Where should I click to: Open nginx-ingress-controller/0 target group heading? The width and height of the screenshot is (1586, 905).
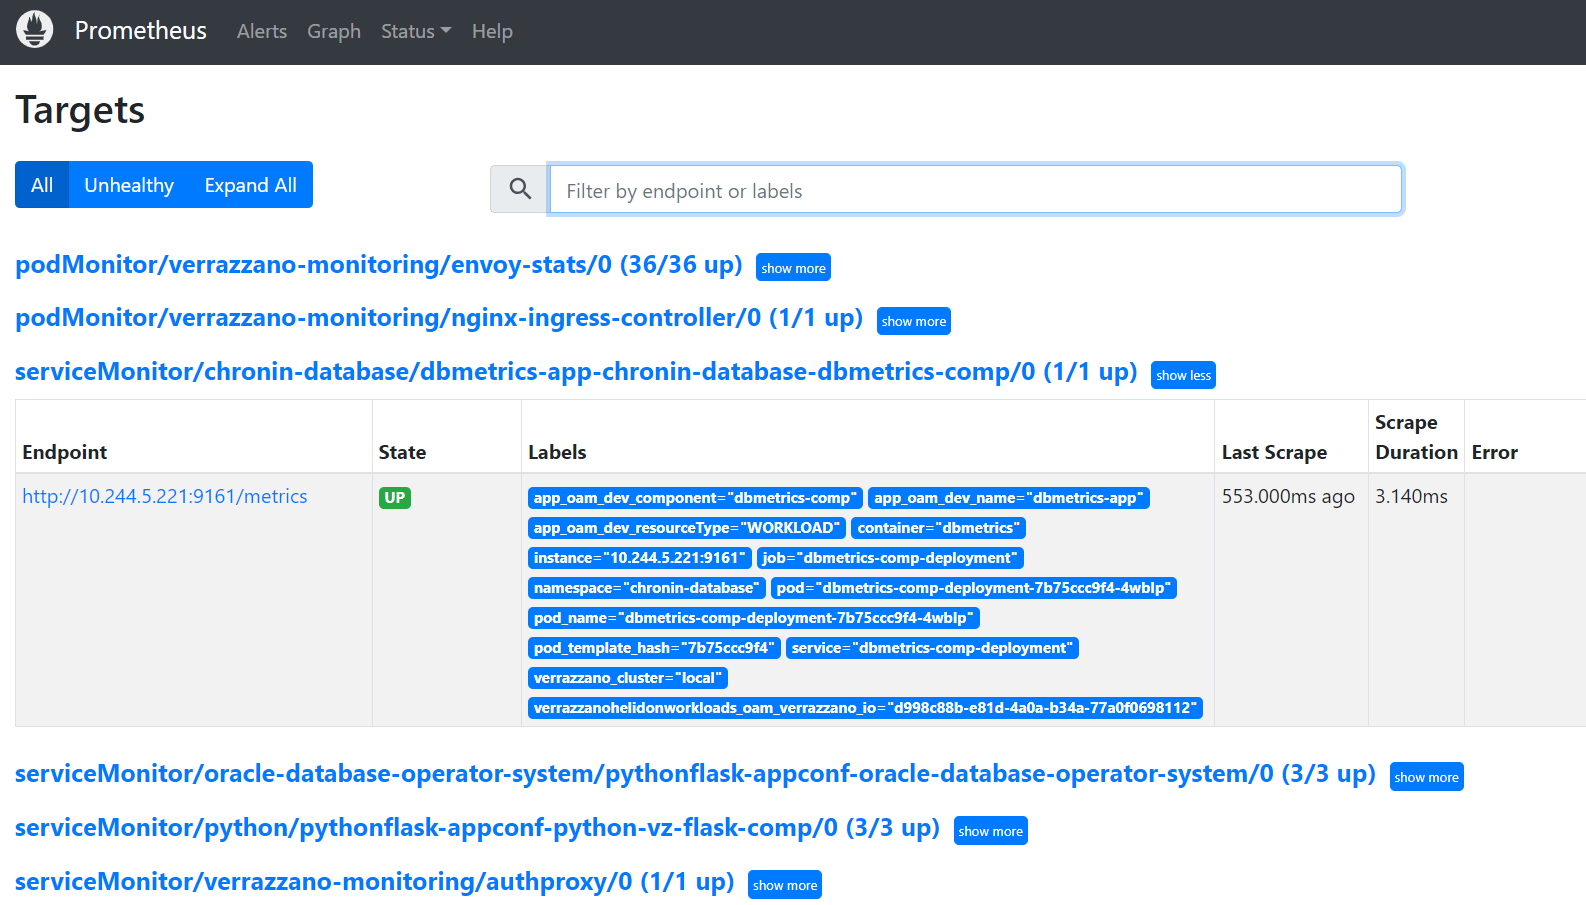click(439, 318)
